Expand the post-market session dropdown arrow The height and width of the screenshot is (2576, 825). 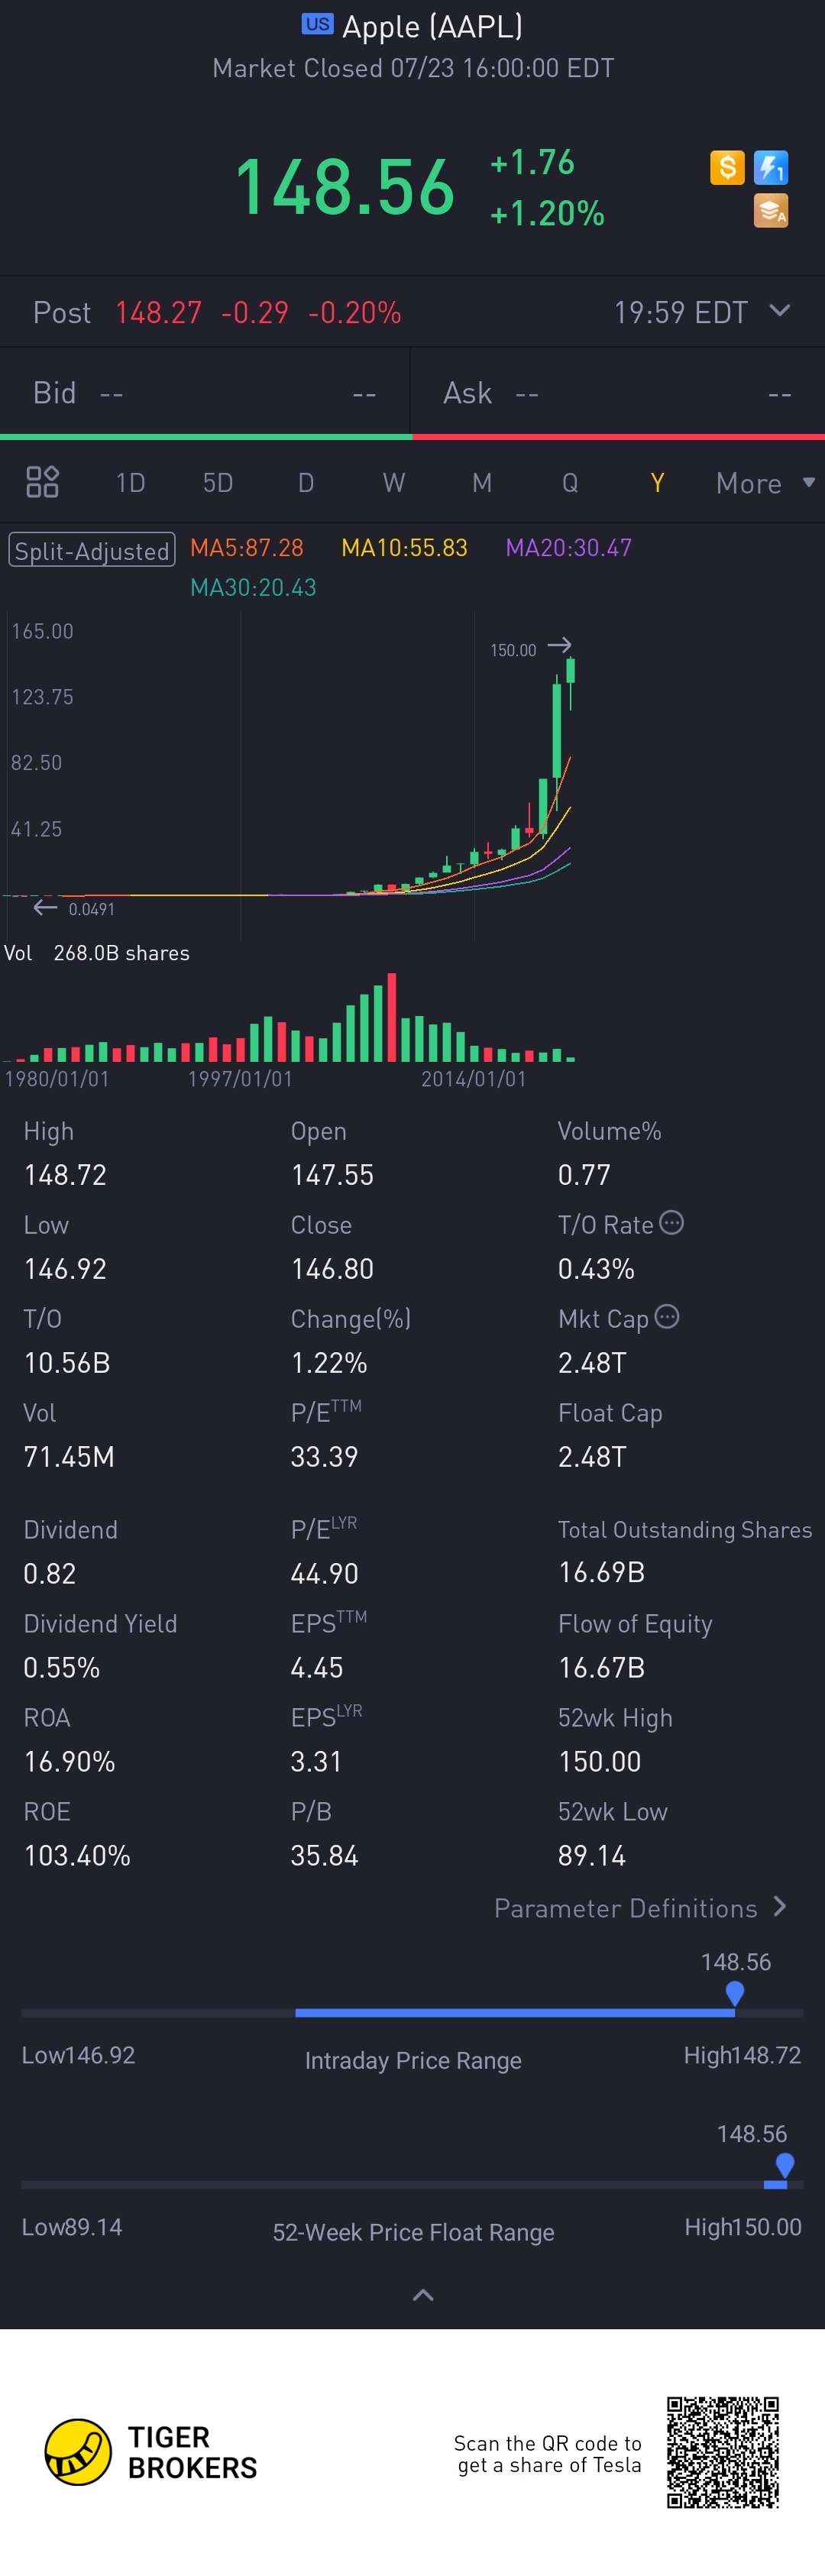coord(780,311)
